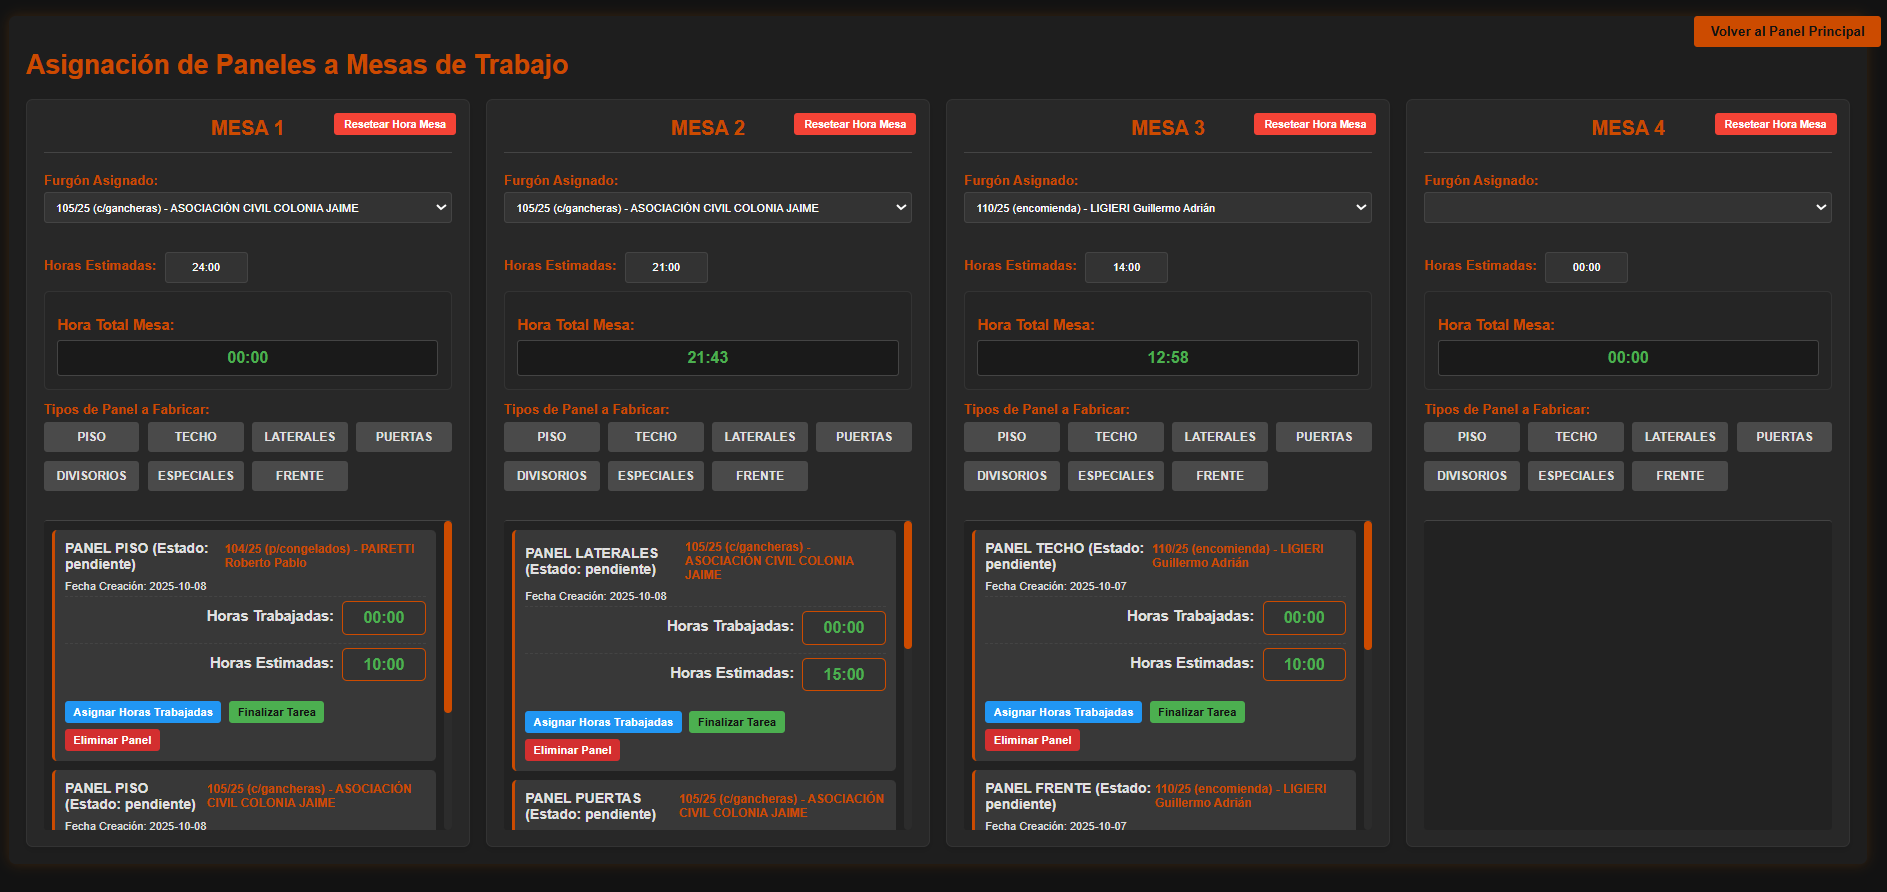The width and height of the screenshot is (1887, 892).
Task: Open Furgón Asignado dropdown in Mesa 1
Action: point(247,208)
